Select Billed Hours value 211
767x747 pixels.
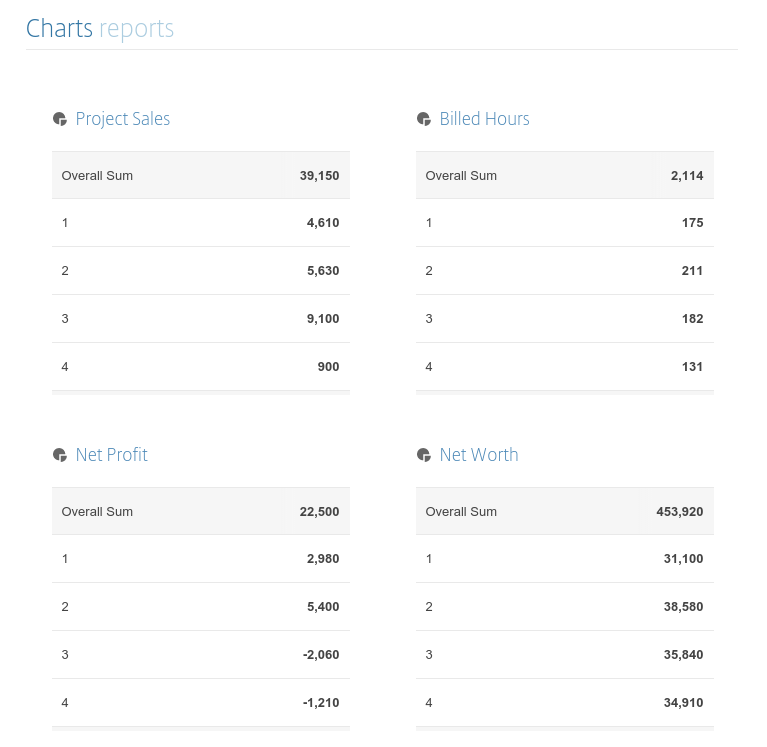click(692, 271)
